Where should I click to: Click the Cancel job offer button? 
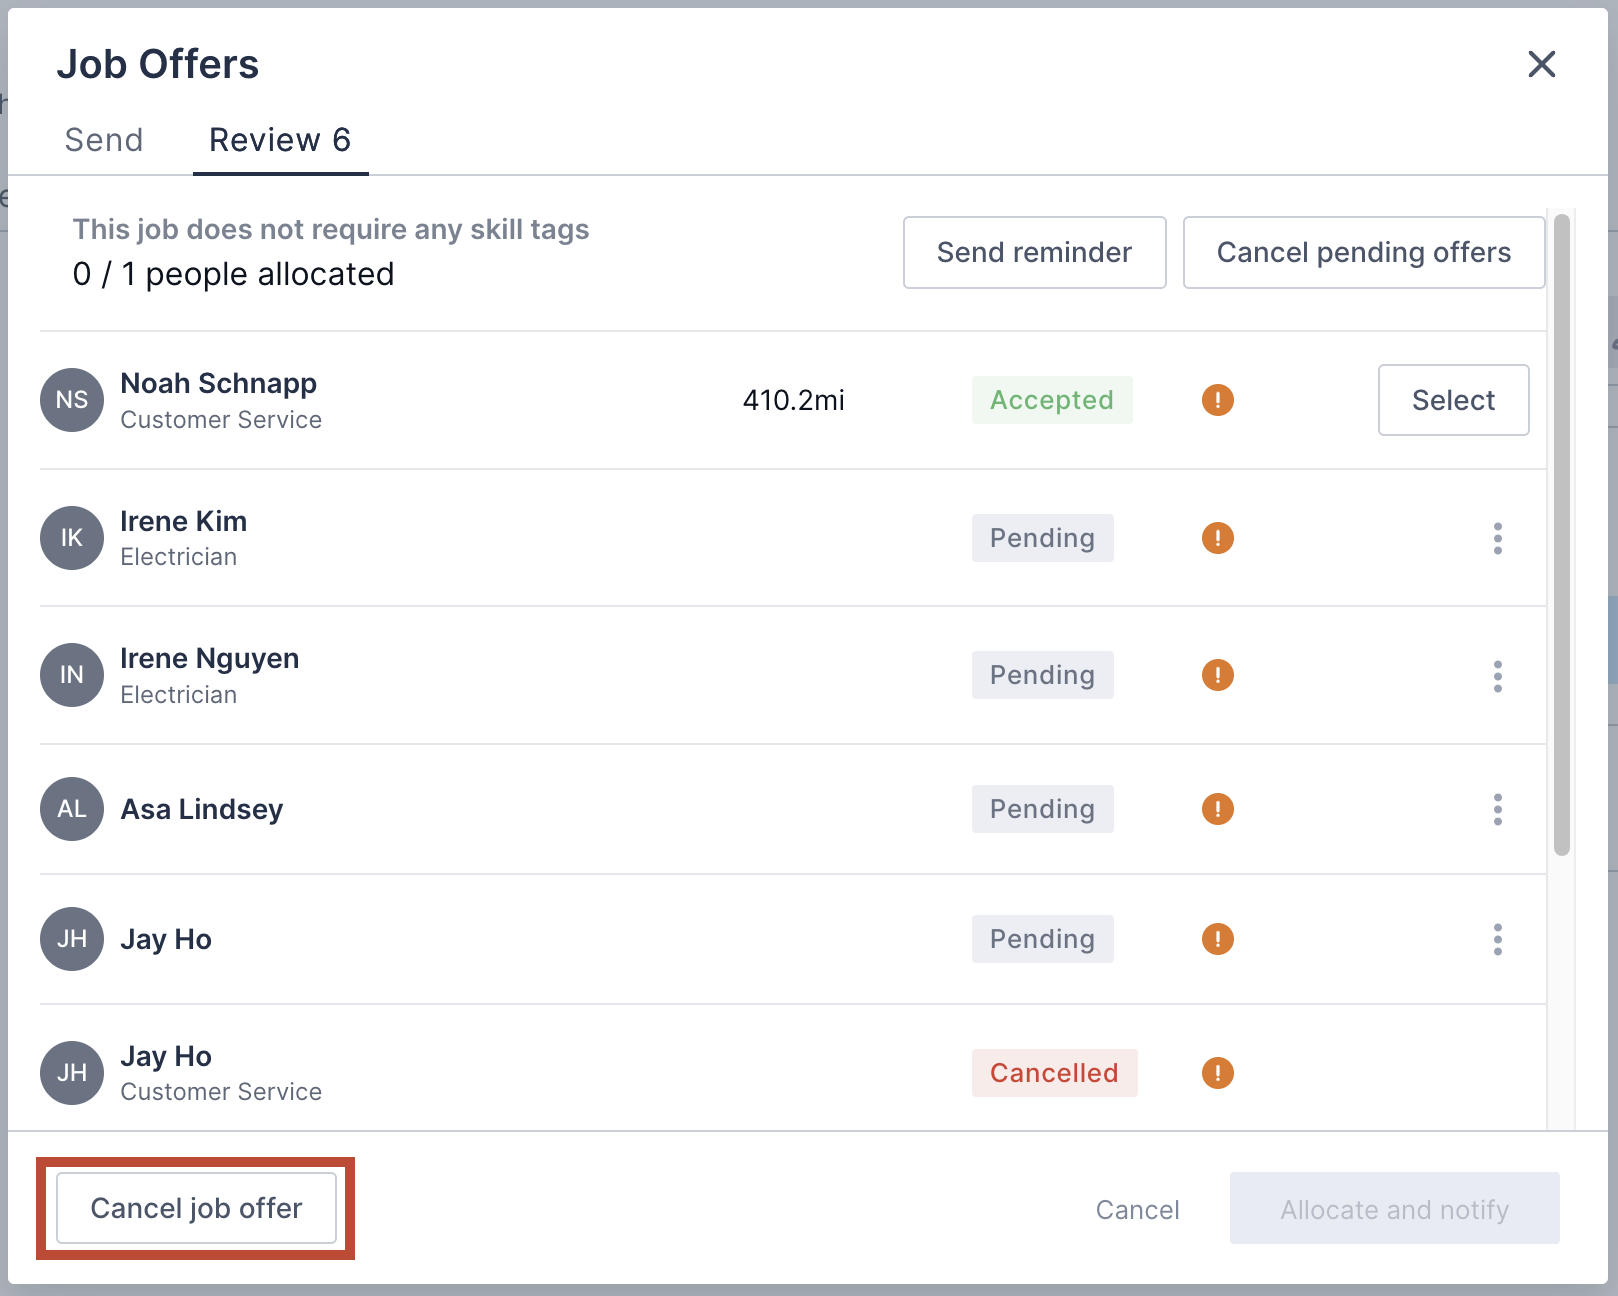tap(196, 1208)
